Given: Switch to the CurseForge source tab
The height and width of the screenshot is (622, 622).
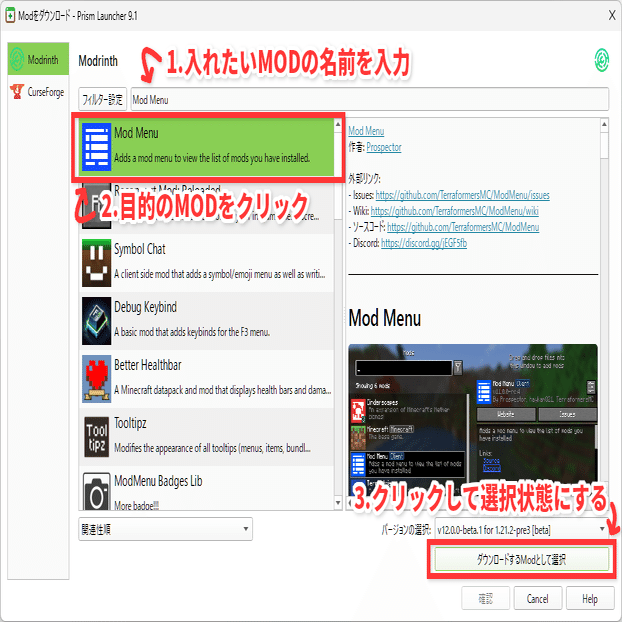Looking at the screenshot, I should (x=38, y=92).
